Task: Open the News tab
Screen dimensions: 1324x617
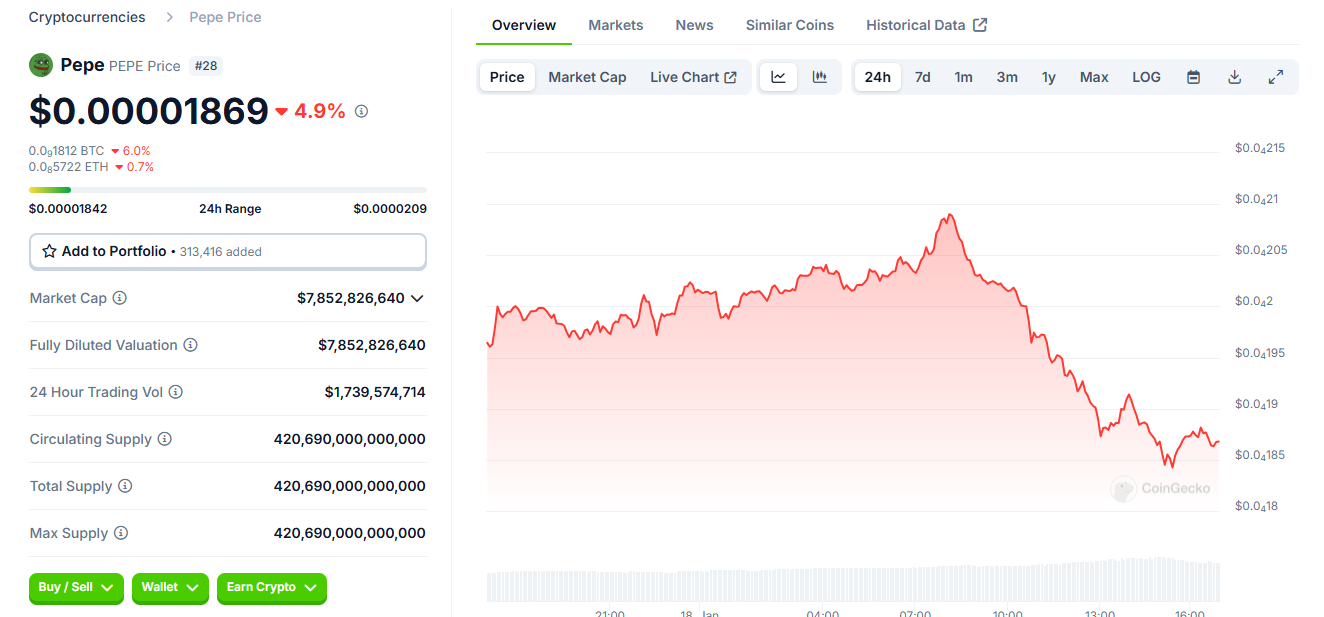Action: tap(694, 25)
